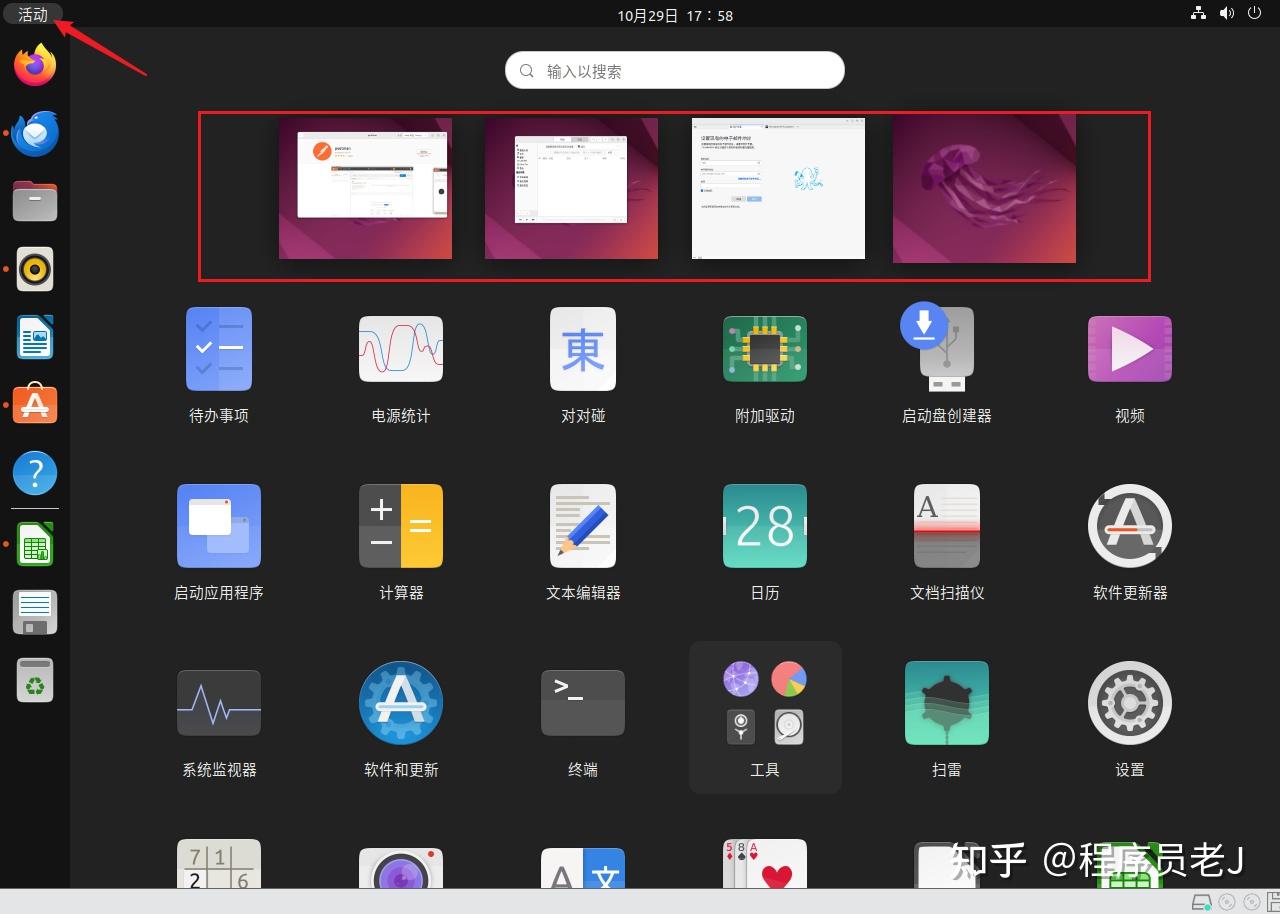
Task: Open the 工具 utilities folder
Action: pos(765,717)
